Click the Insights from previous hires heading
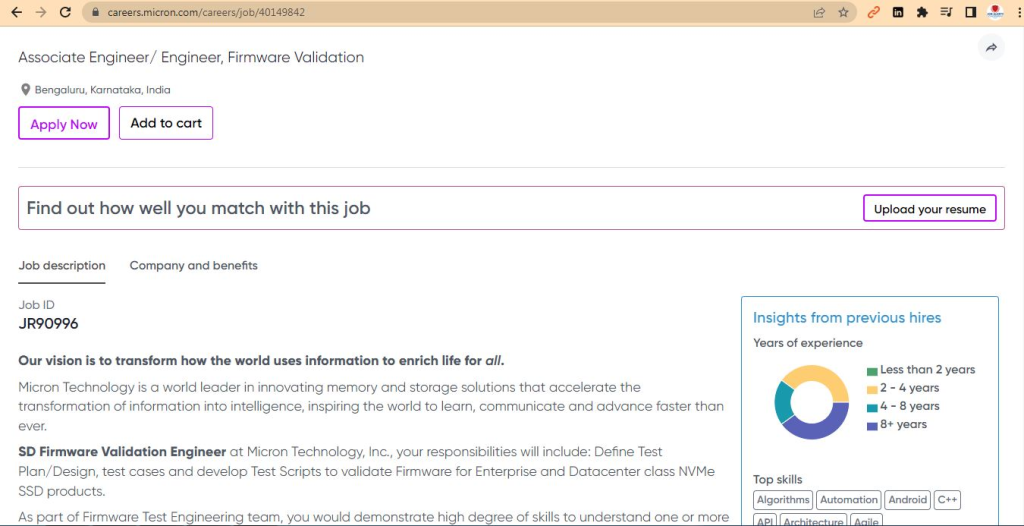Image resolution: width=1024 pixels, height=526 pixels. click(847, 318)
